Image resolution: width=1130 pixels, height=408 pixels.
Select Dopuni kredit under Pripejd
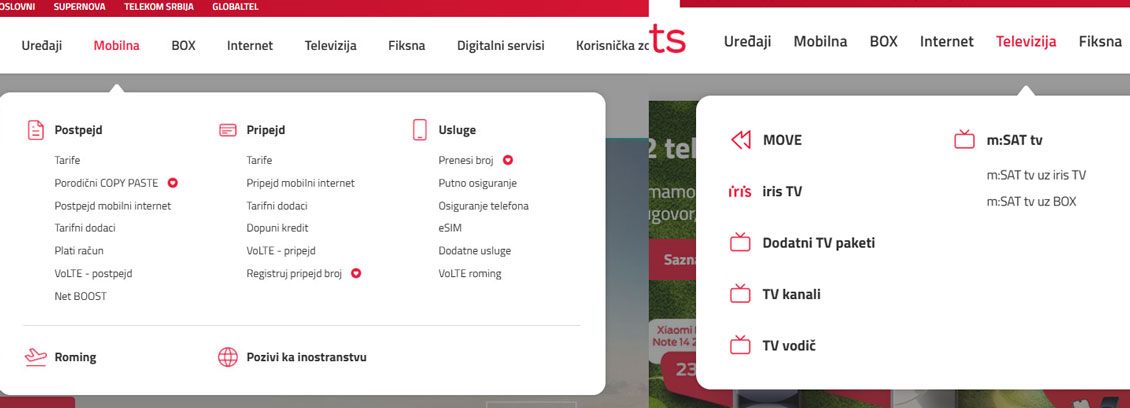coord(277,228)
